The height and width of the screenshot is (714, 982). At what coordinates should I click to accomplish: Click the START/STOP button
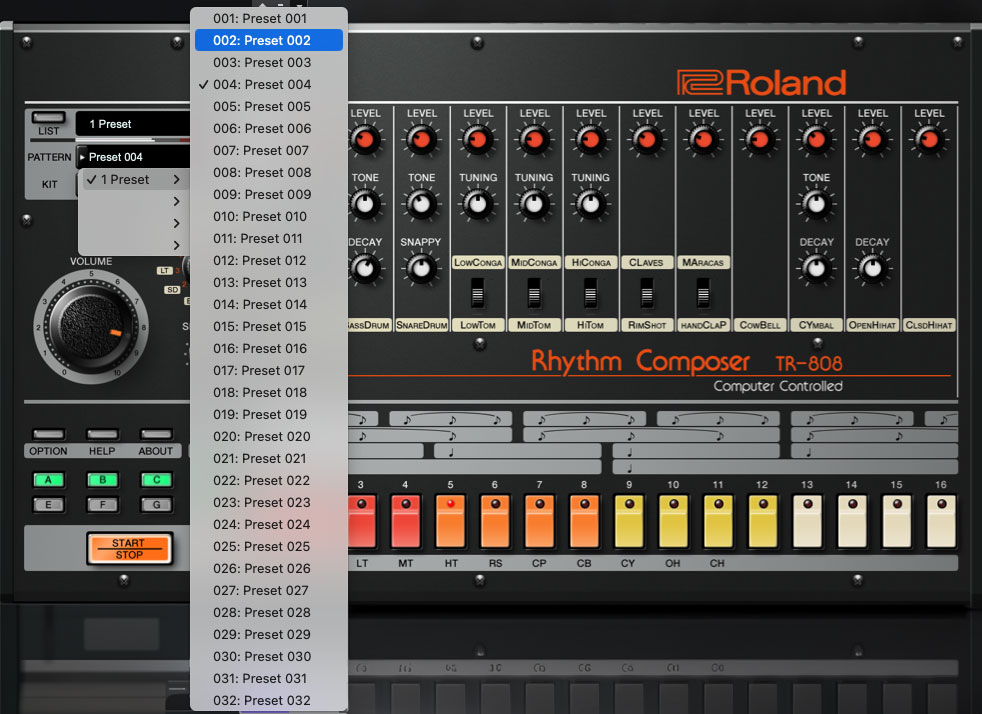point(129,549)
